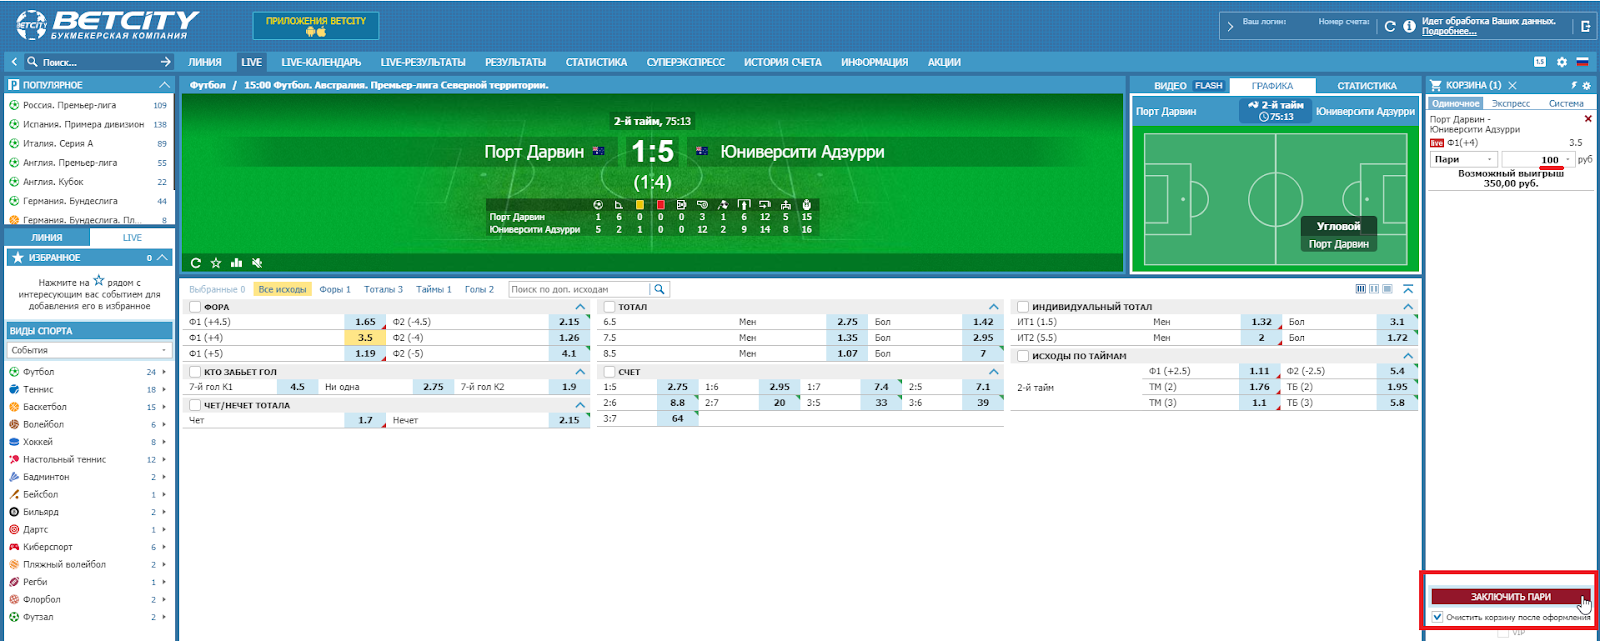This screenshot has height=641, width=1600.
Task: Open site settings gear in navigation bar
Action: click(x=1562, y=62)
